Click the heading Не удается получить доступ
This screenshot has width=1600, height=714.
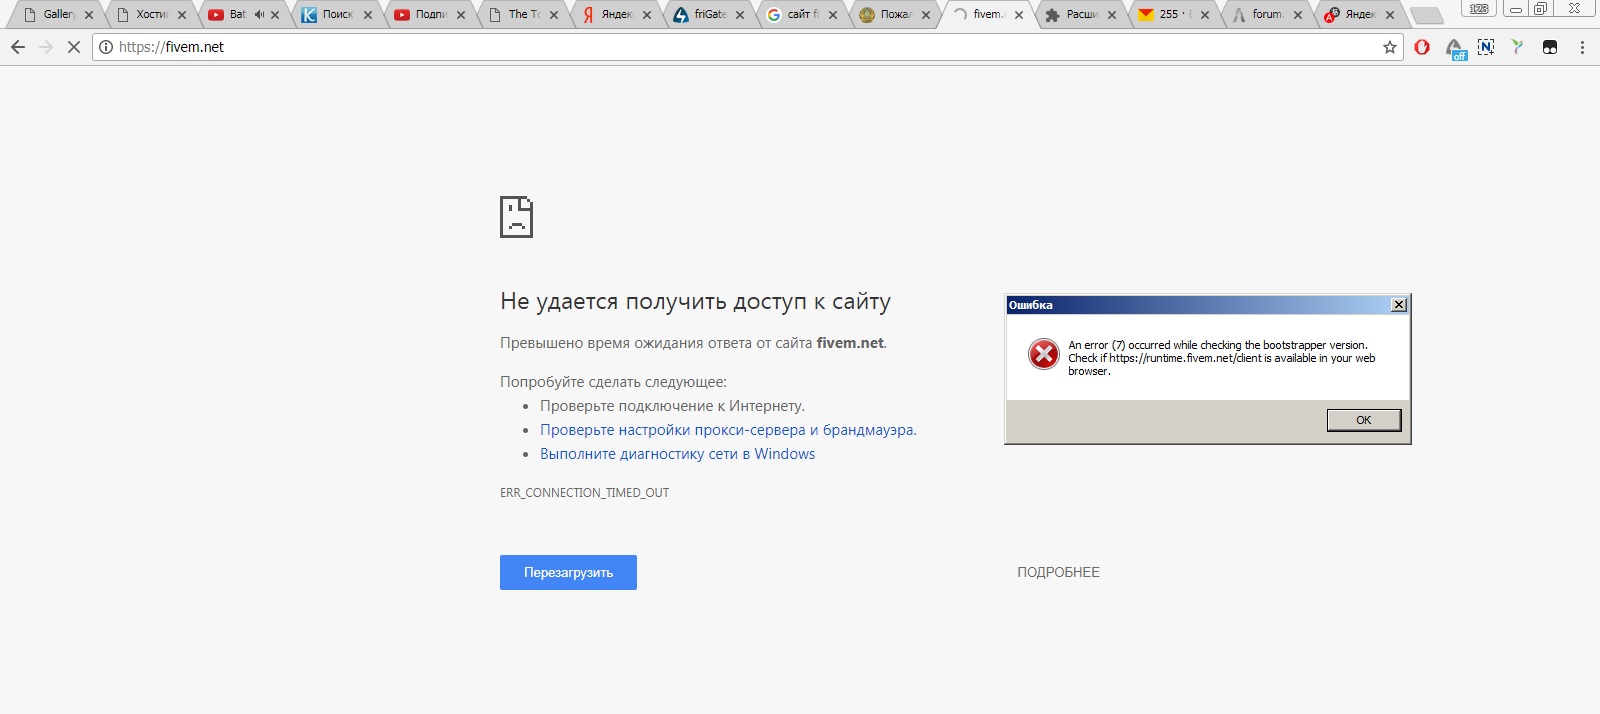[695, 302]
